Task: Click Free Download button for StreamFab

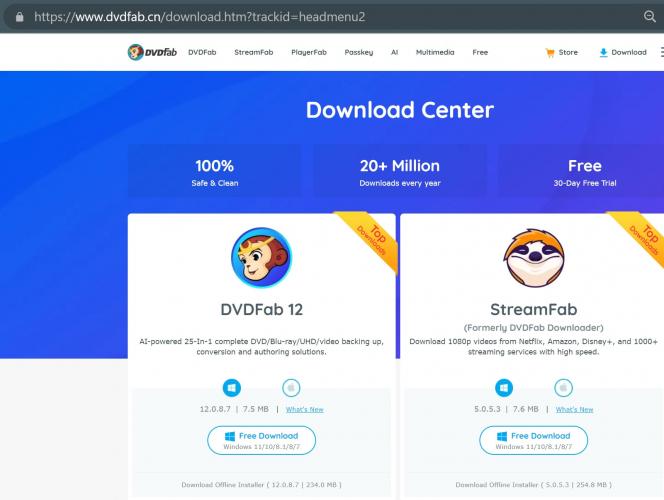Action: coord(534,440)
